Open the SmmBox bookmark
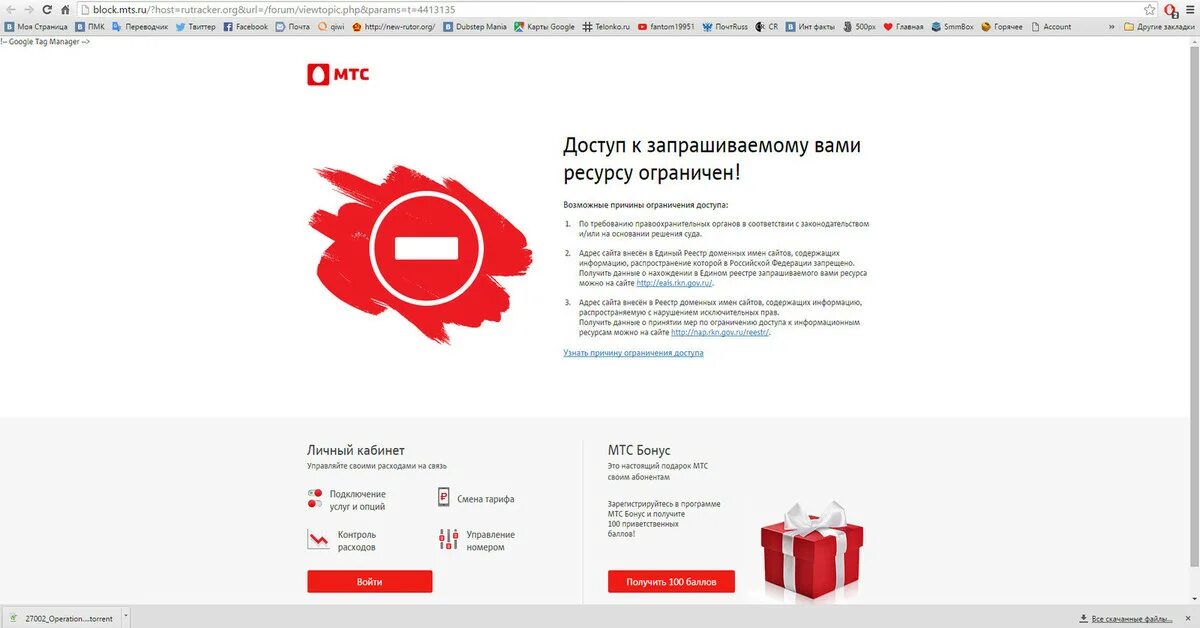This screenshot has height=628, width=1200. [x=952, y=27]
